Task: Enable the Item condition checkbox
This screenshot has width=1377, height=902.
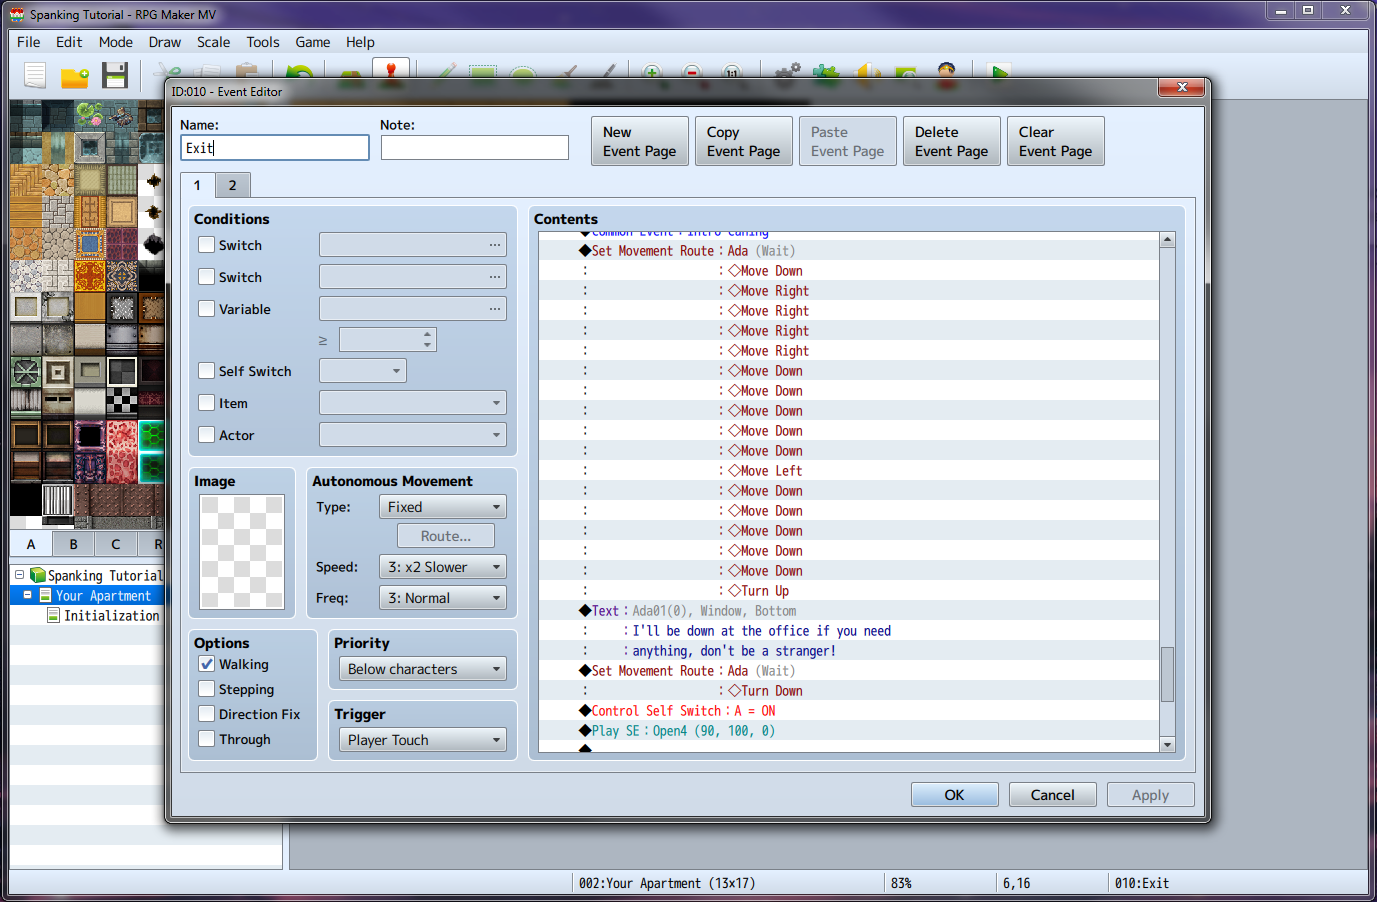Action: click(x=206, y=403)
